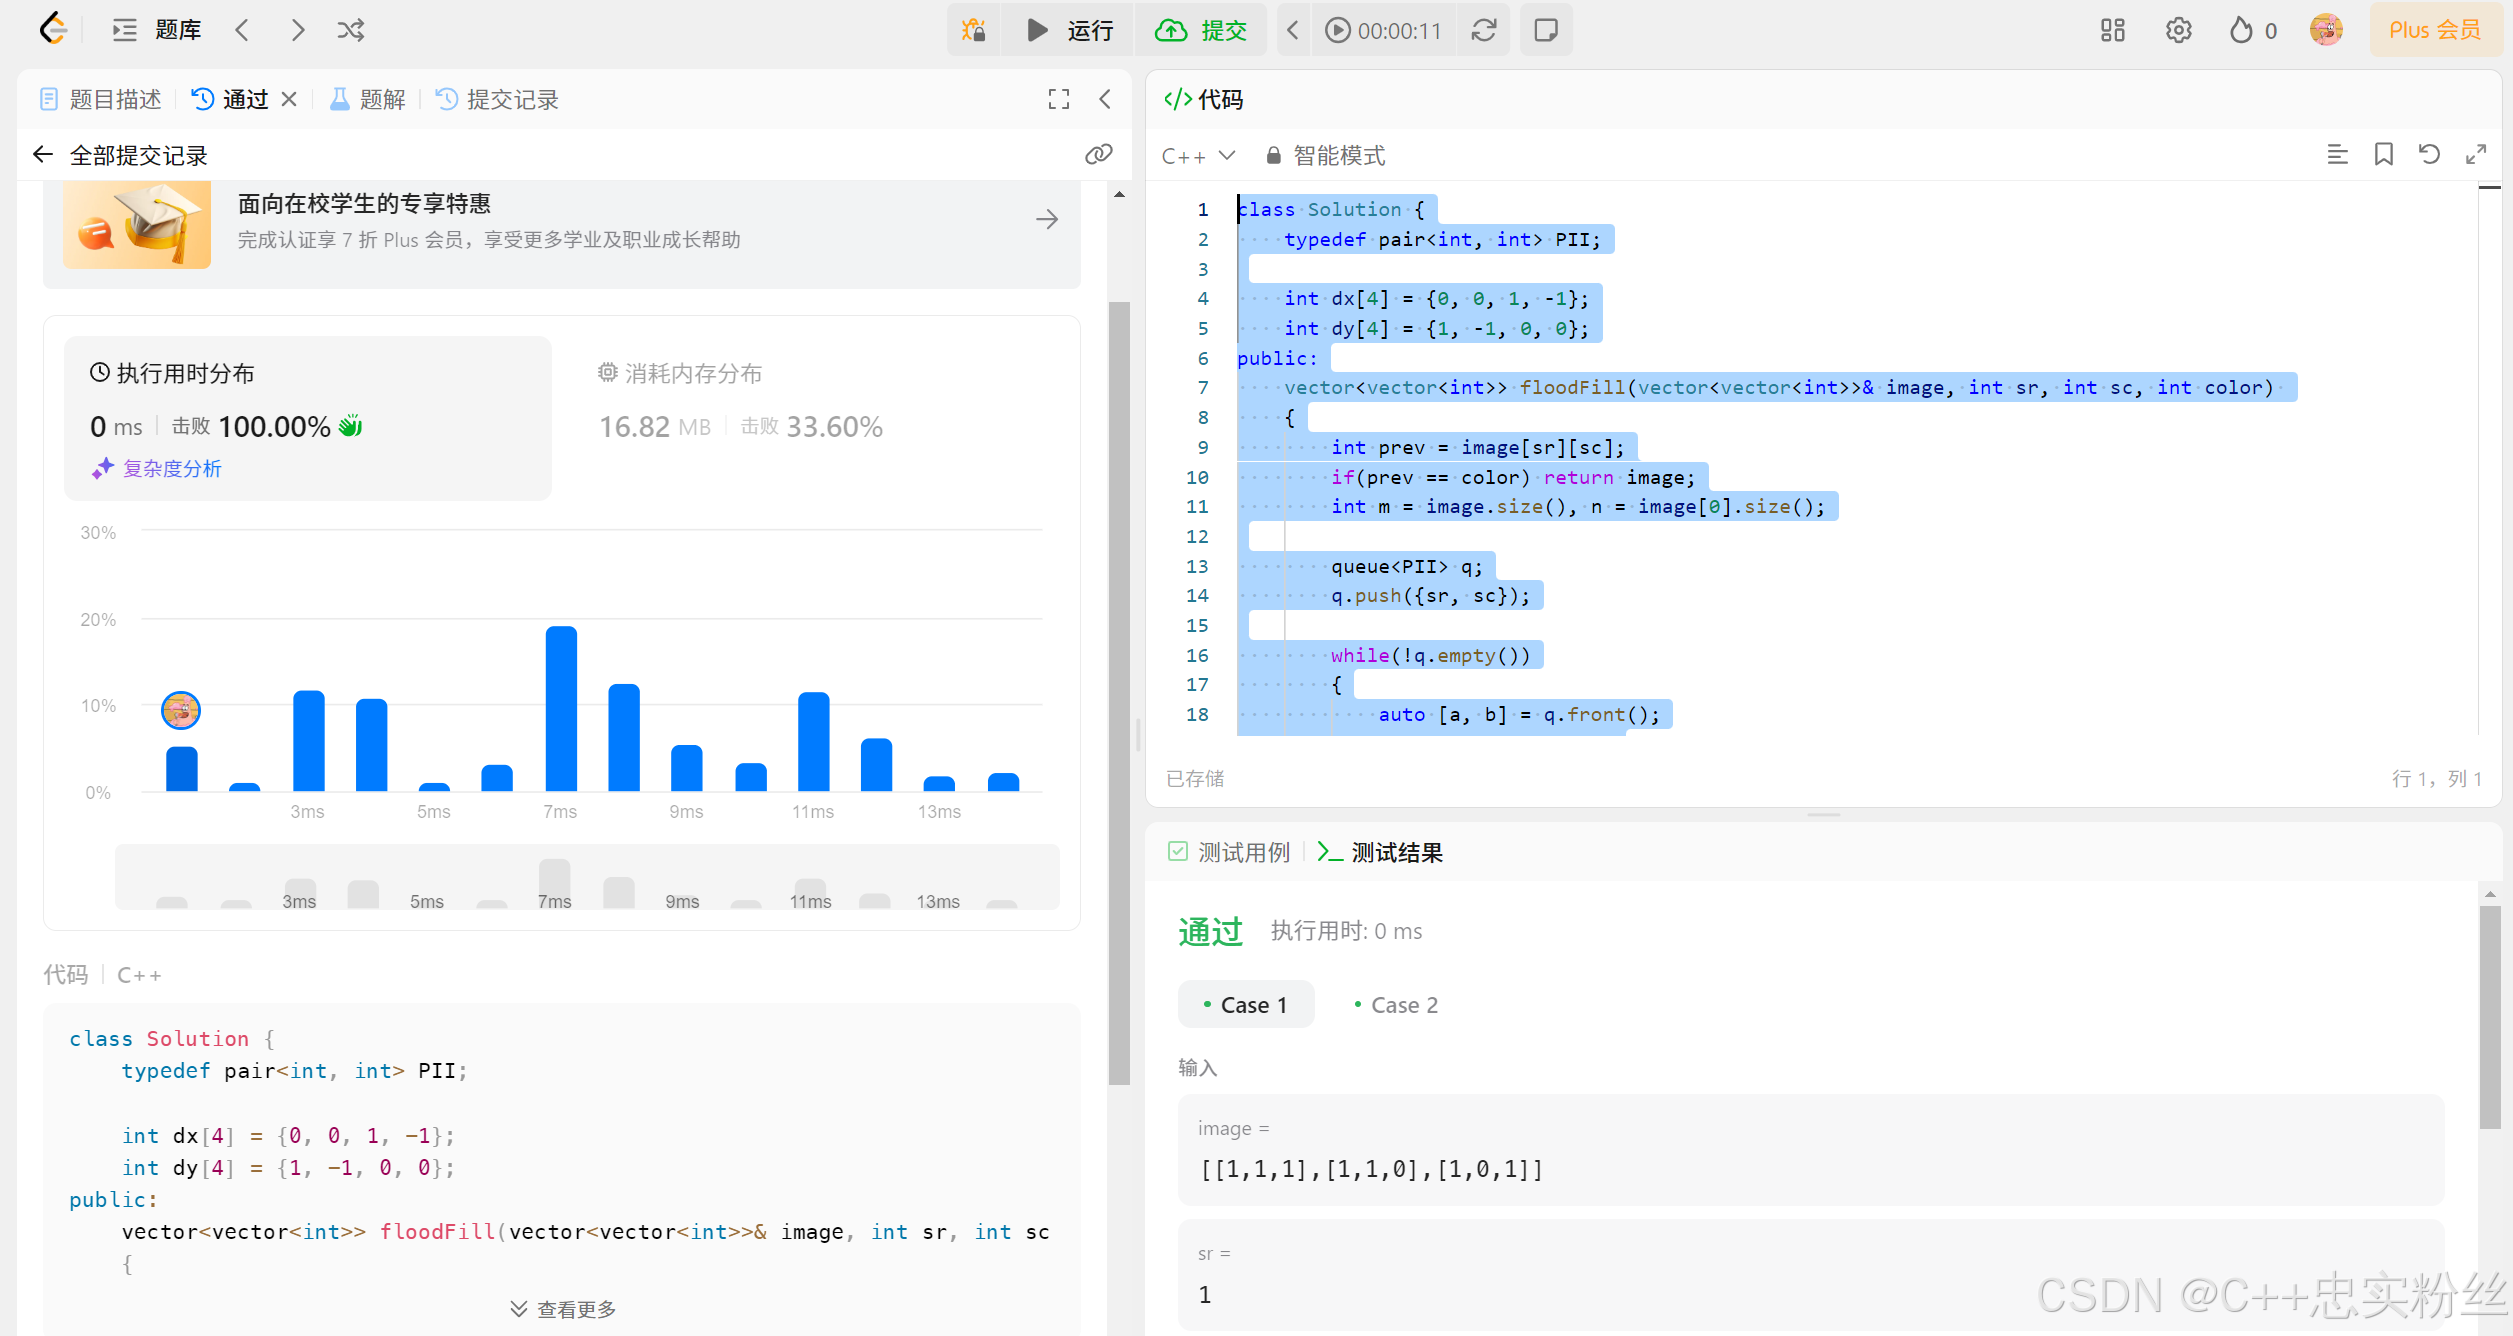Run the code with the 运行 button
The width and height of the screenshot is (2513, 1336).
1067,30
